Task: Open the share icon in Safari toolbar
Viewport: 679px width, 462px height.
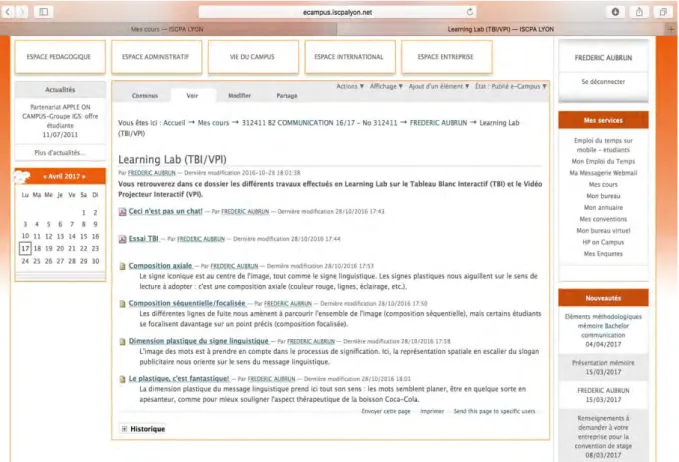Action: click(x=639, y=12)
